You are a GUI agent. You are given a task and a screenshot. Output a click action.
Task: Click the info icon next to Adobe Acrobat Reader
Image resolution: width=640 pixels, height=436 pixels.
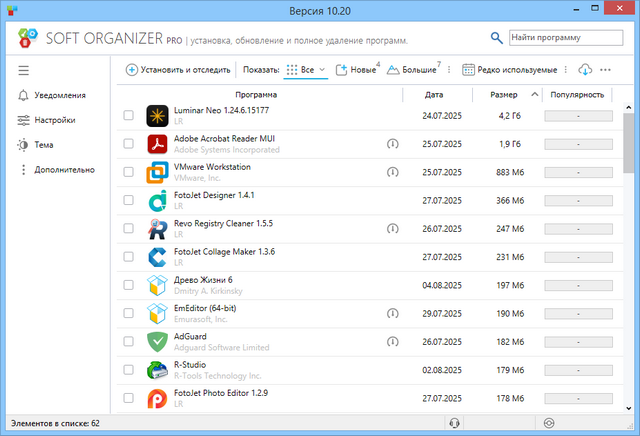pyautogui.click(x=392, y=144)
